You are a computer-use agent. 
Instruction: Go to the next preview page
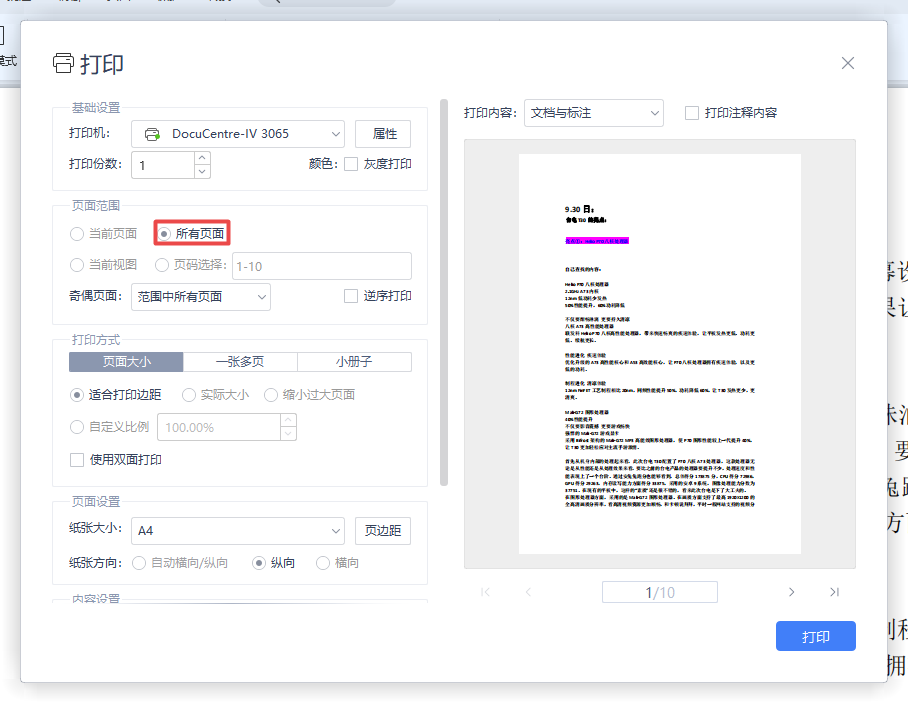(791, 592)
